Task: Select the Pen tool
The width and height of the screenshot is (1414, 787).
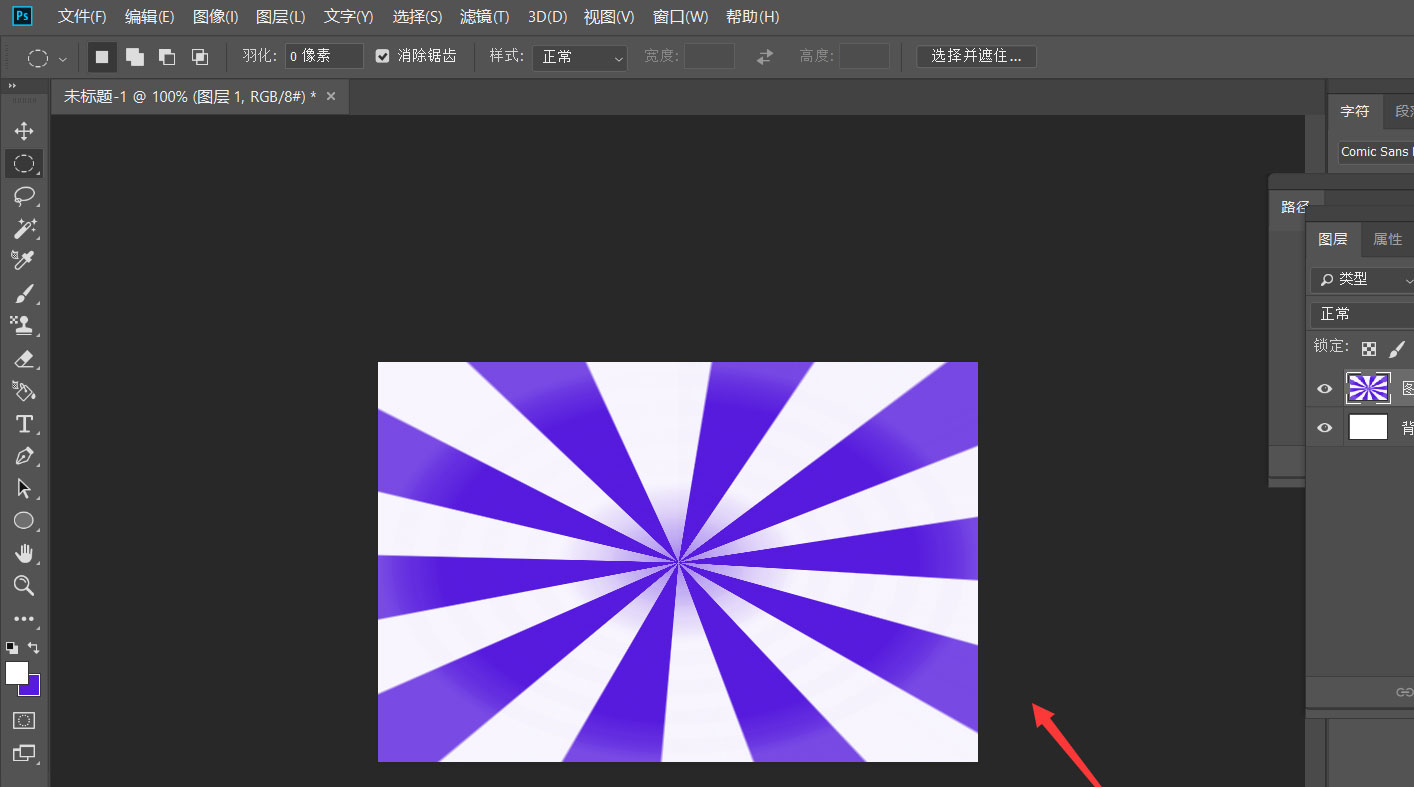Action: (24, 456)
